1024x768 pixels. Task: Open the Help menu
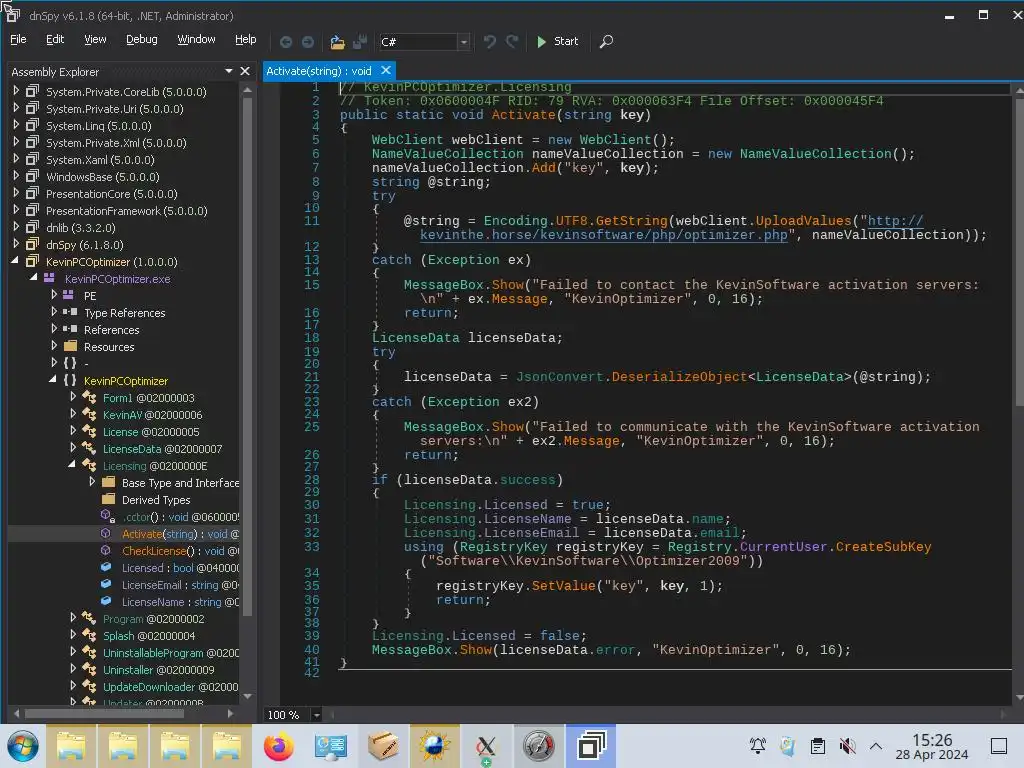(x=246, y=39)
